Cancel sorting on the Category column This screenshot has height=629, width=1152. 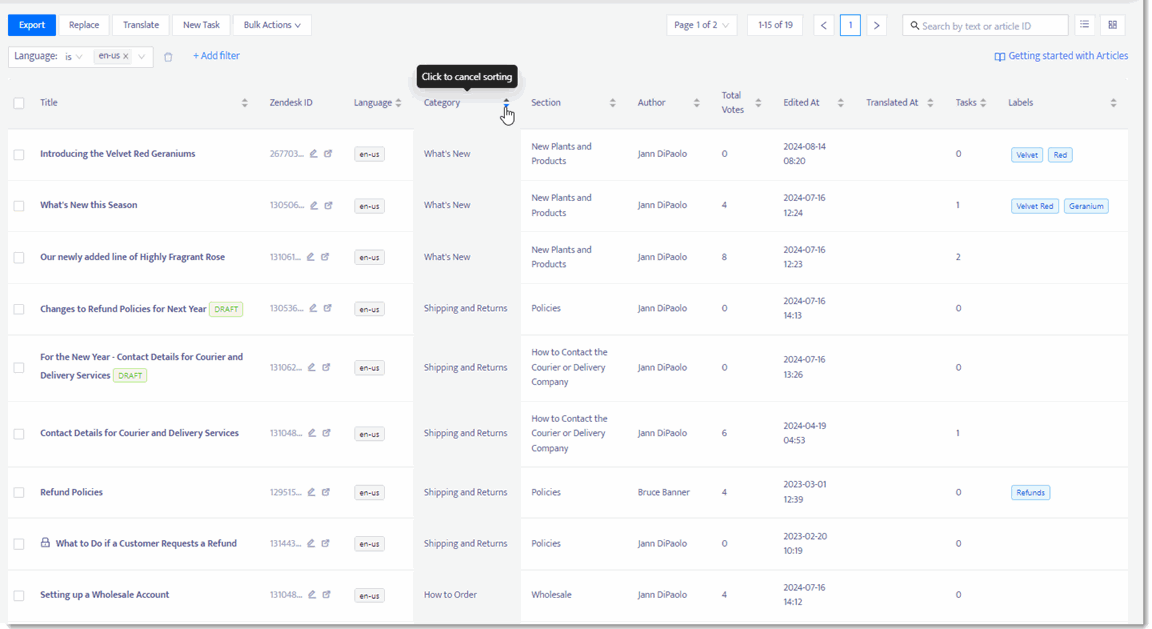506,103
